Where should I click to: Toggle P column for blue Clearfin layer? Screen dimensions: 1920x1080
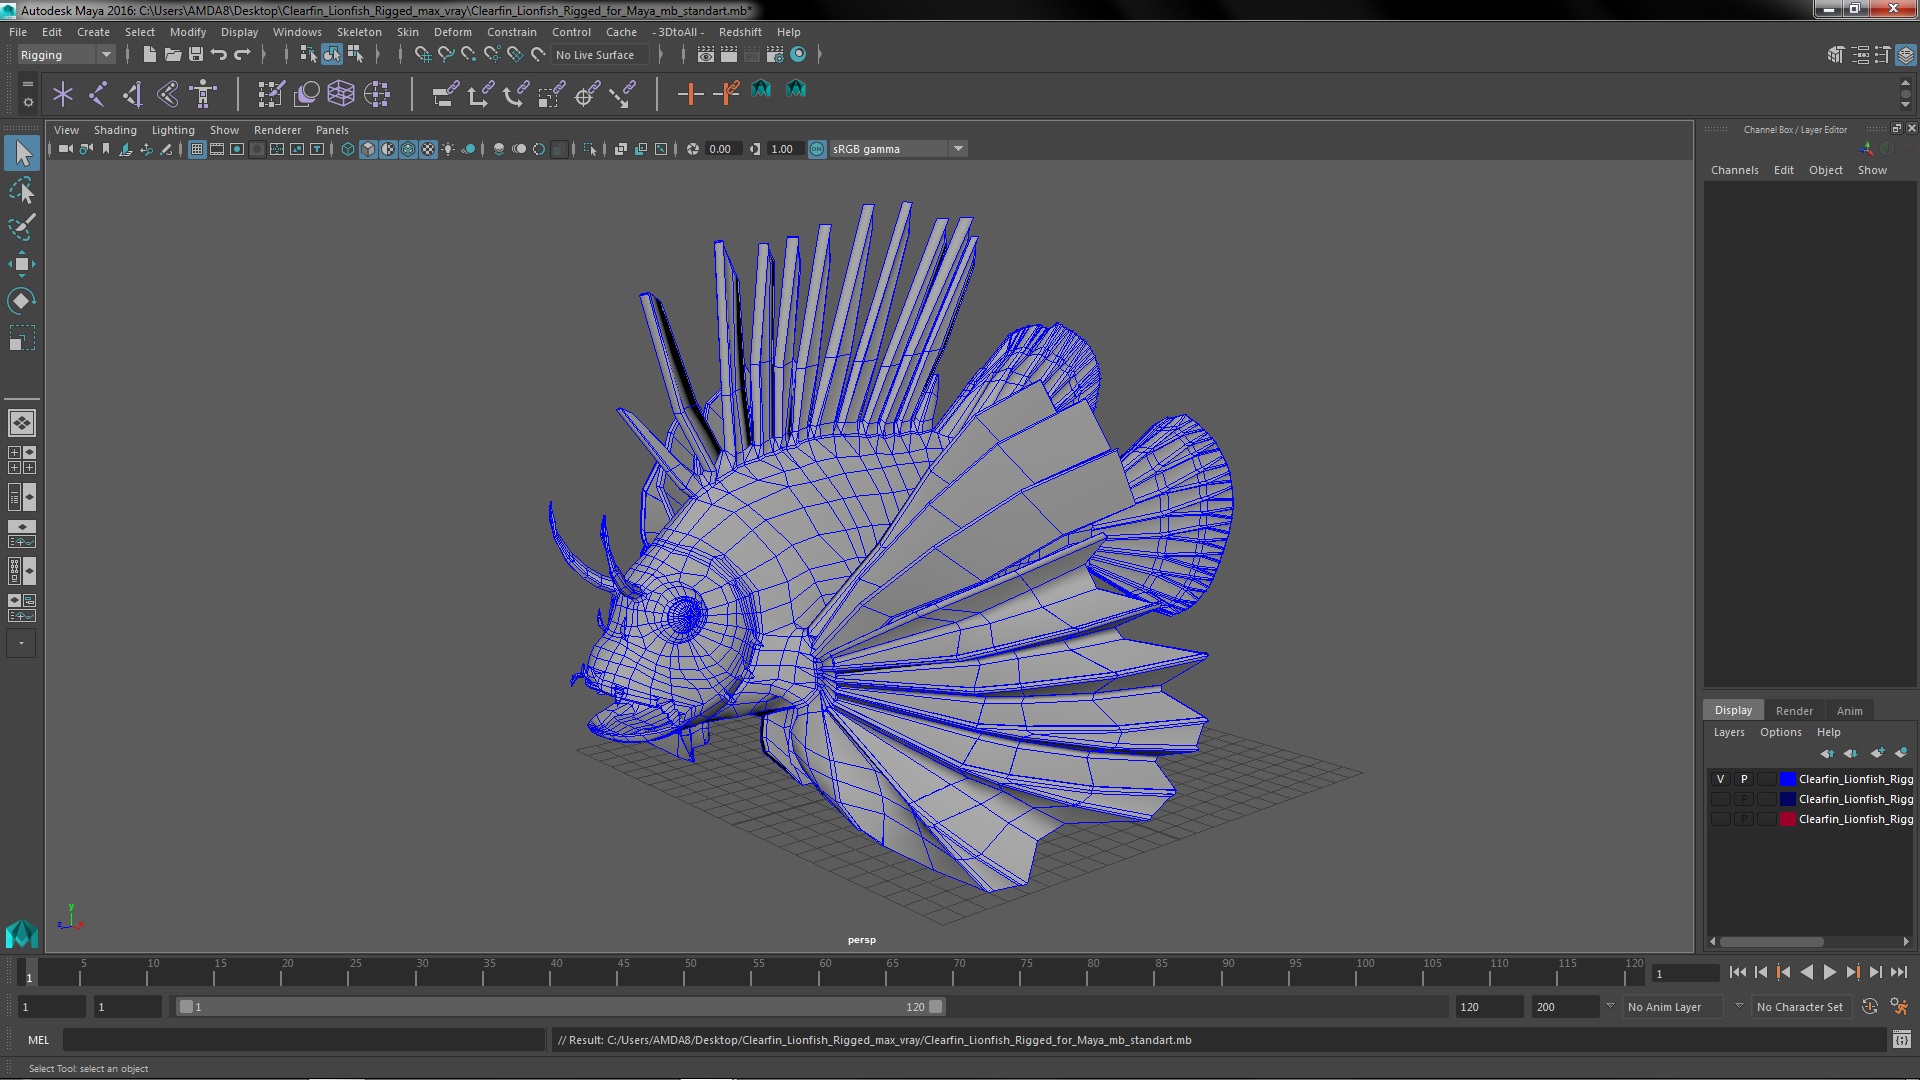(1743, 778)
